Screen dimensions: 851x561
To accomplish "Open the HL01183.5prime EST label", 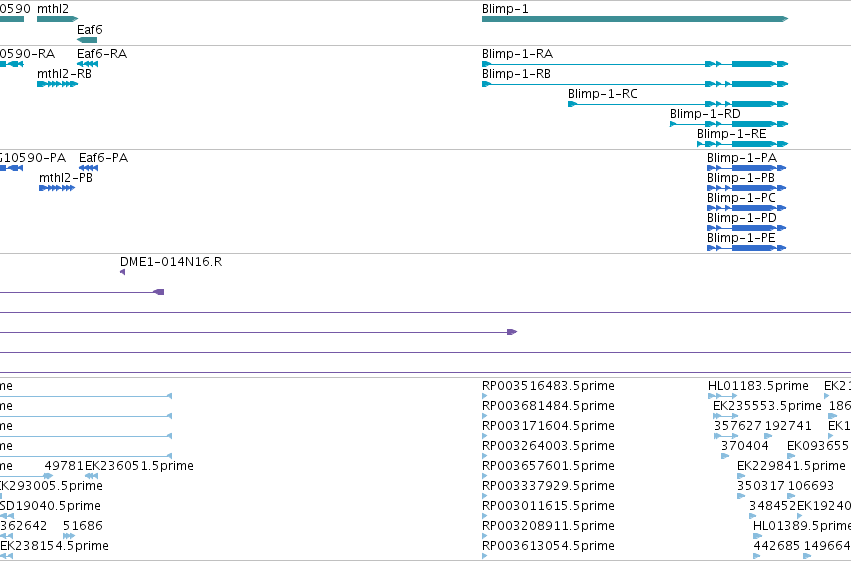I will (758, 386).
